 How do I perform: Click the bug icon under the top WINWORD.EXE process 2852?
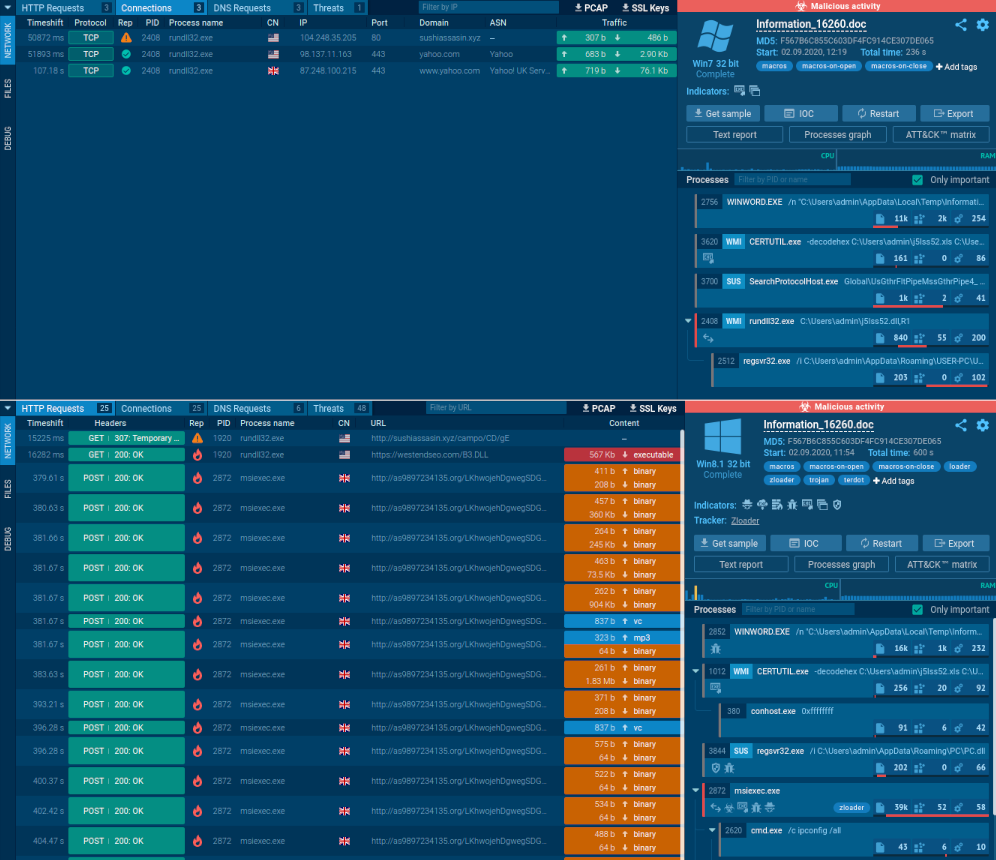tap(716, 648)
